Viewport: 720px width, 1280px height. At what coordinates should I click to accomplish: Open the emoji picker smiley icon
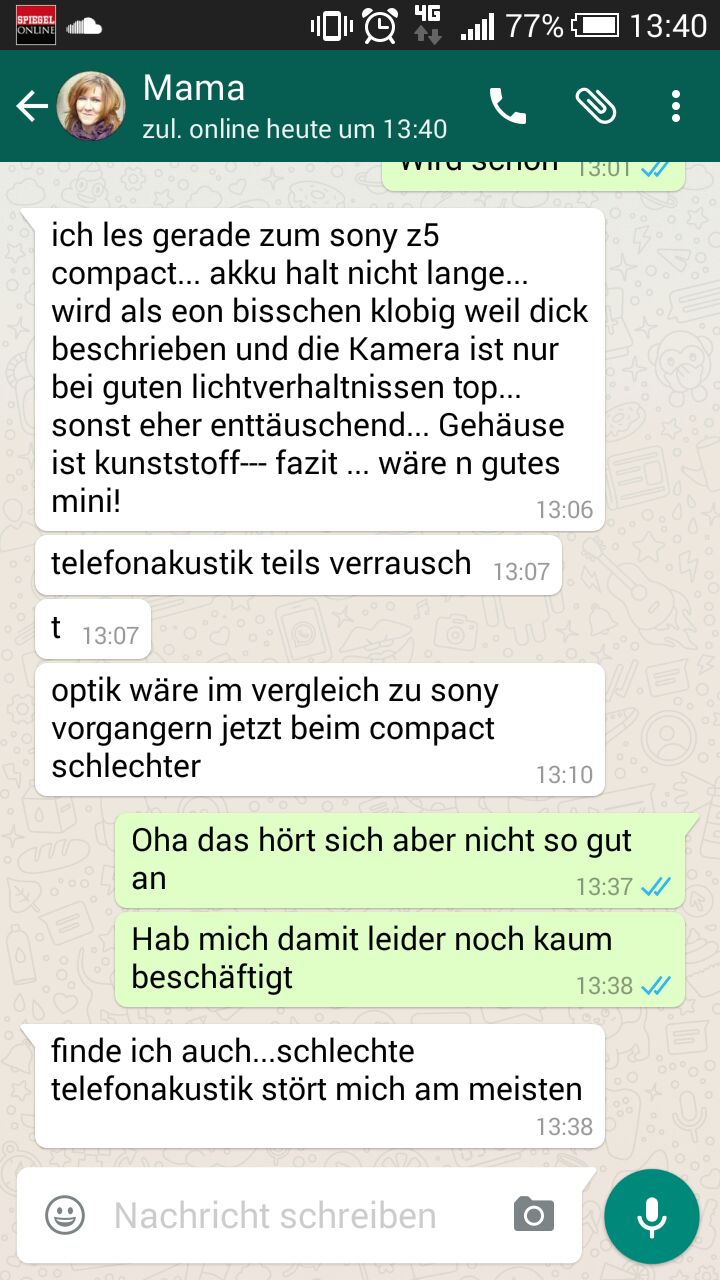(x=65, y=1216)
